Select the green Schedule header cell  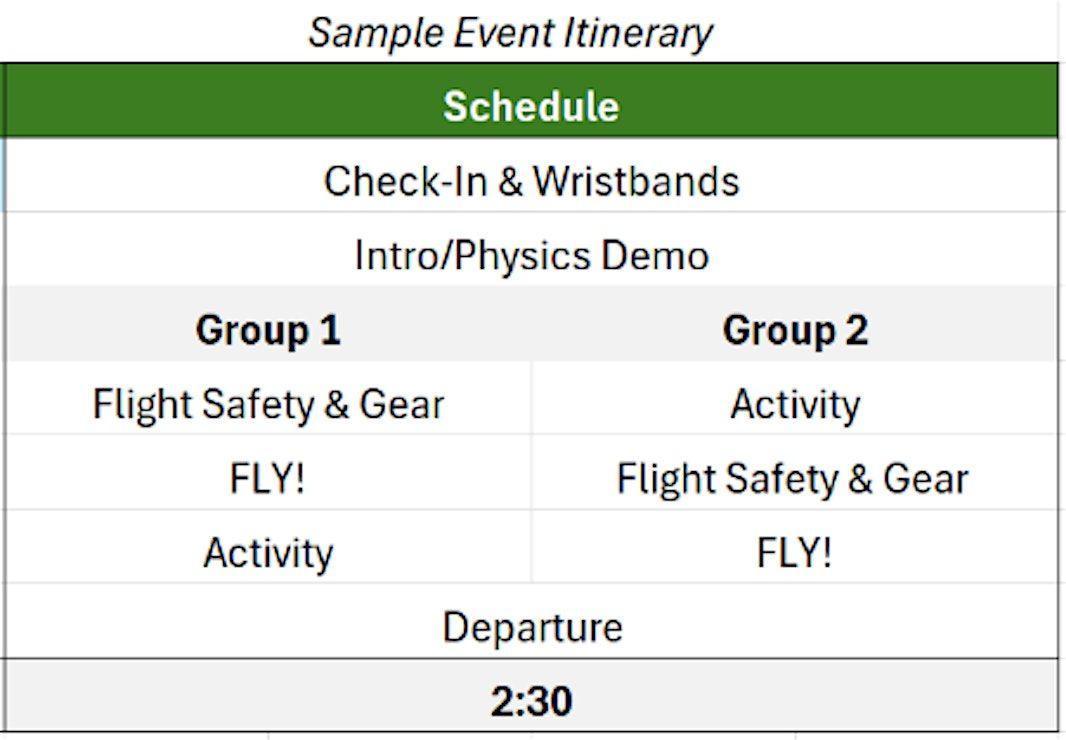pos(531,106)
